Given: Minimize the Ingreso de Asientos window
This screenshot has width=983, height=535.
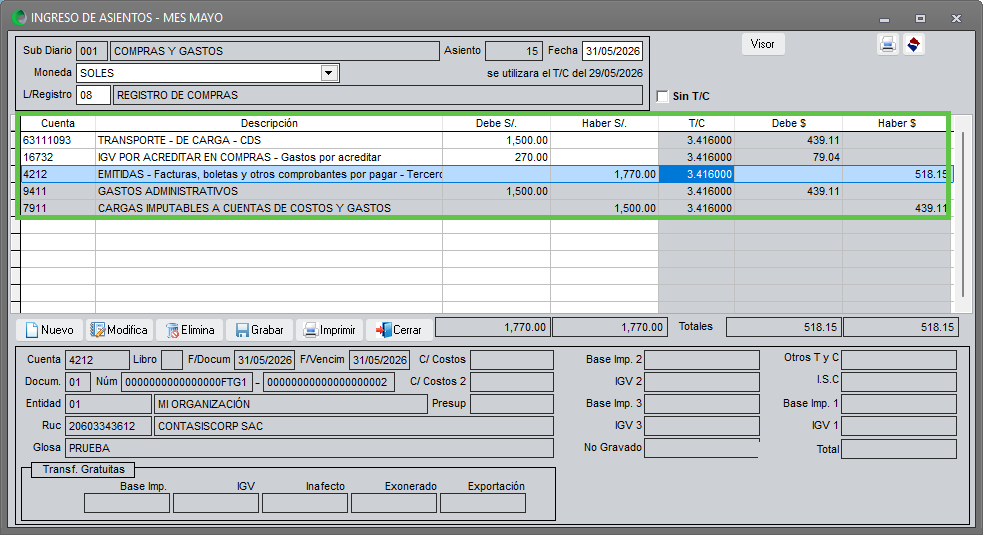Looking at the screenshot, I should click(885, 19).
